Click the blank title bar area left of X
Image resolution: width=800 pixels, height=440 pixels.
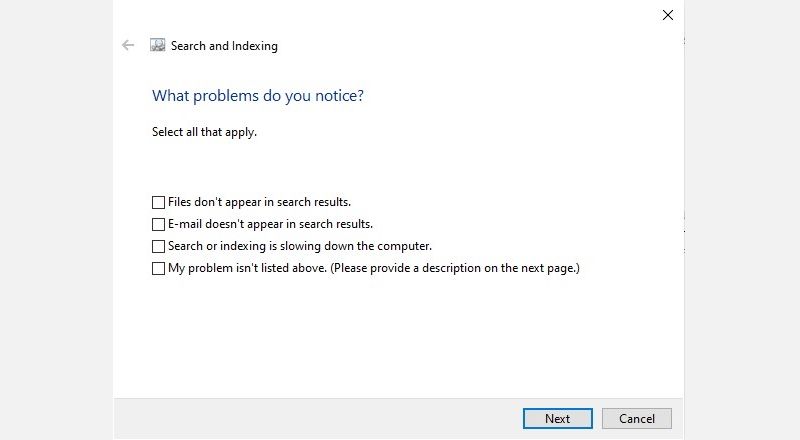tap(400, 15)
